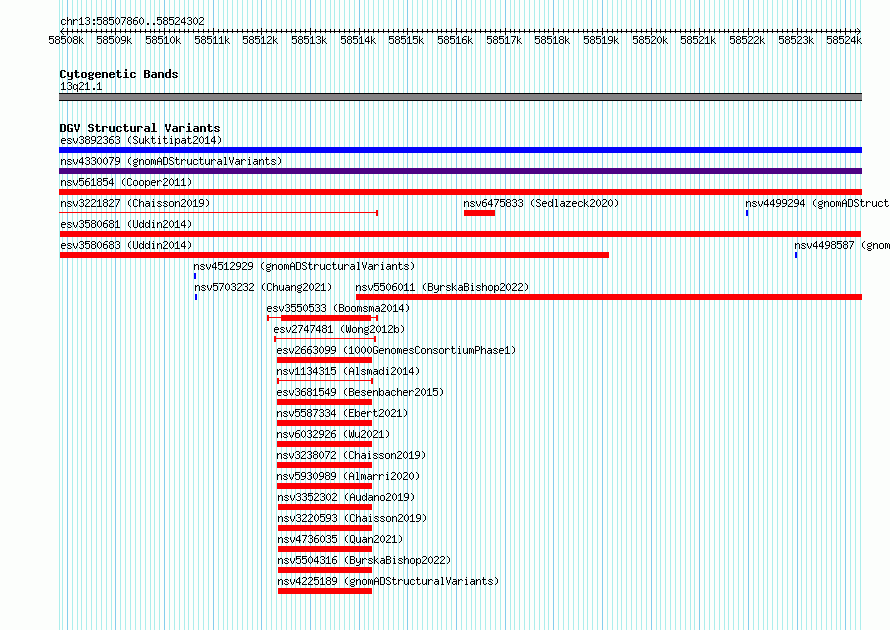Viewport: 890px width, 630px height.
Task: Open the nsv4499294 variant label
Action: tap(817, 203)
